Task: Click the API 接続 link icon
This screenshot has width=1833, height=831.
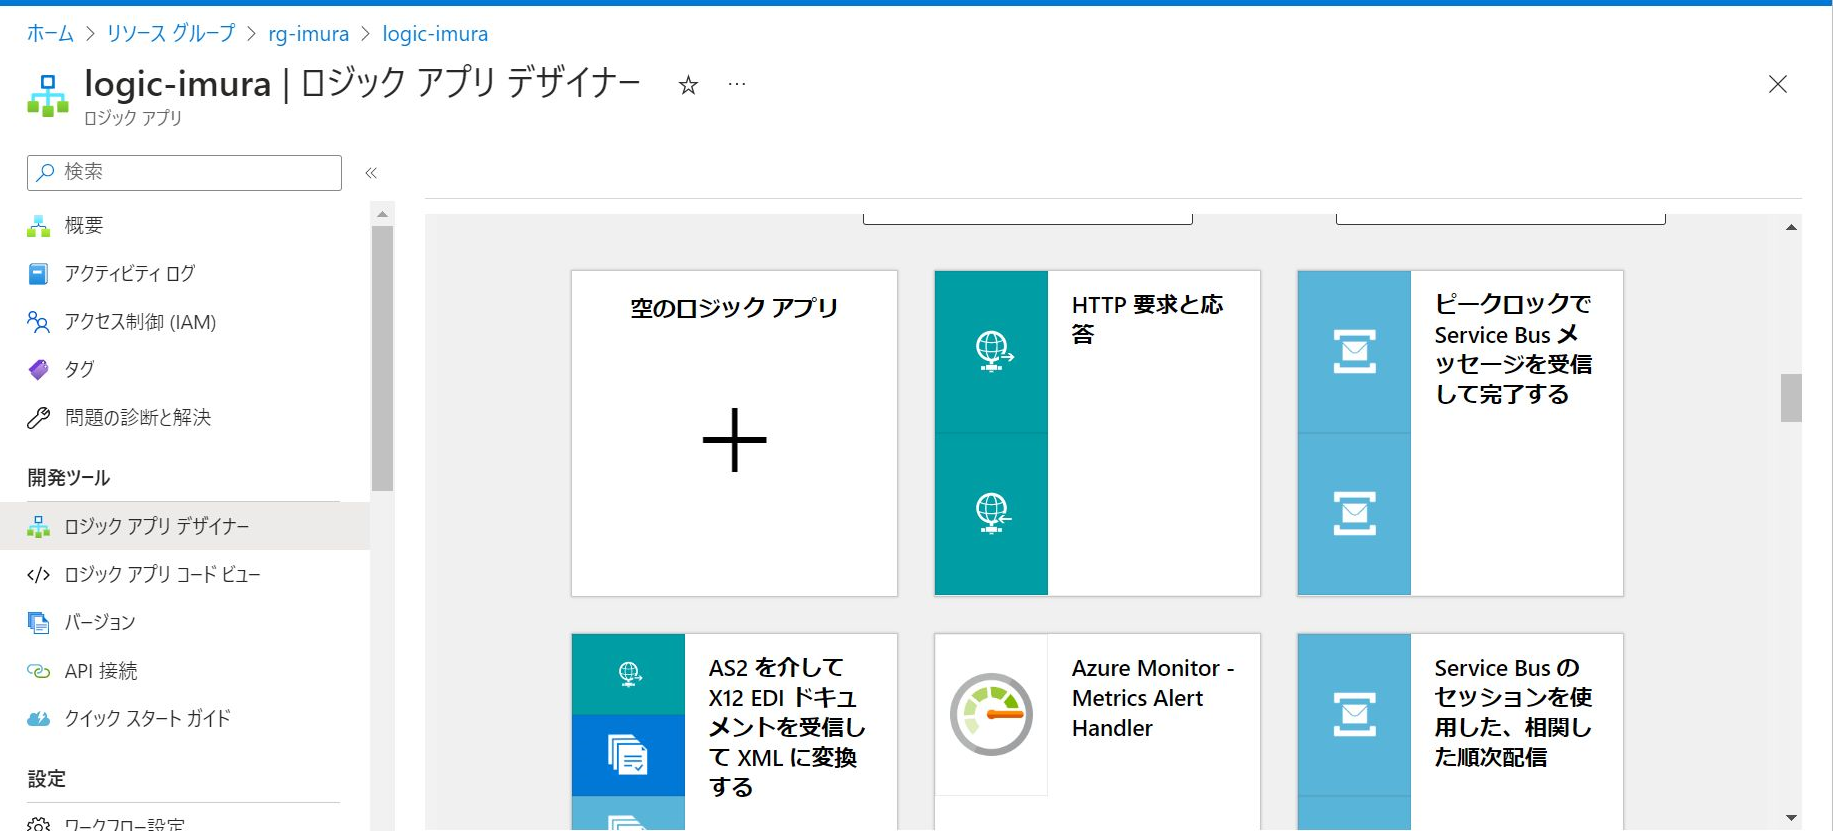Action: point(38,671)
